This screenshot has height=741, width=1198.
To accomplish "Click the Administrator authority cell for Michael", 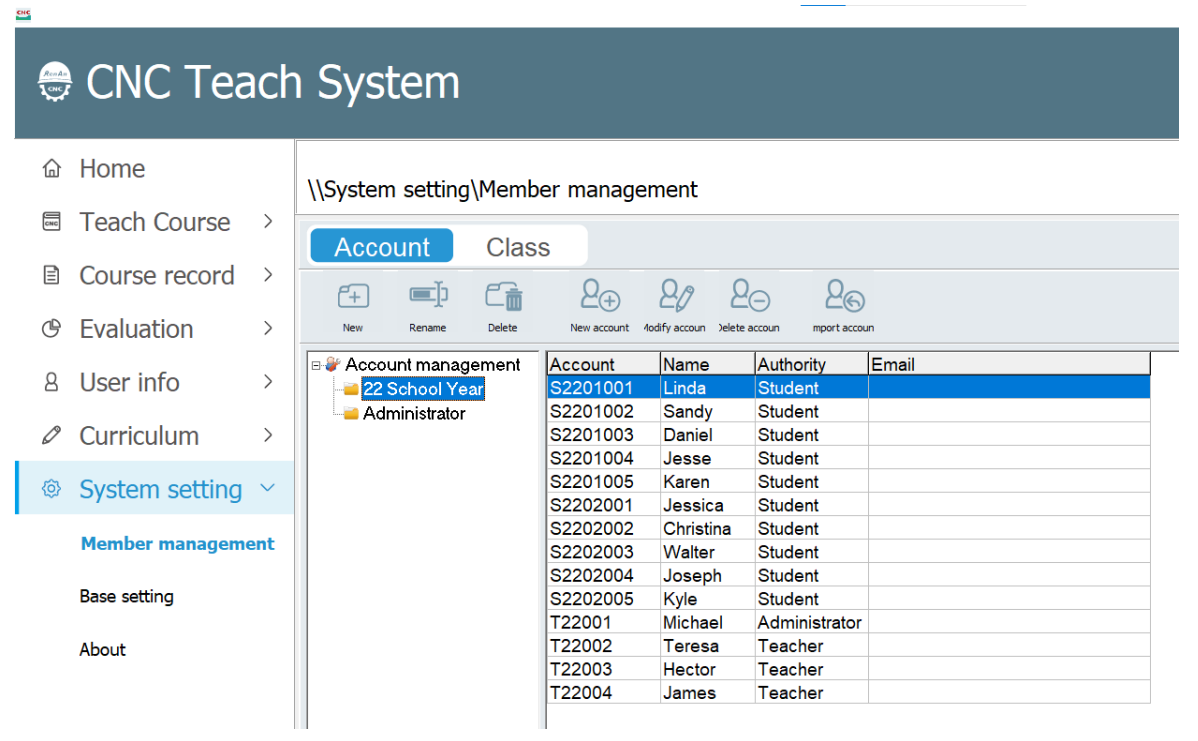I will (x=811, y=622).
